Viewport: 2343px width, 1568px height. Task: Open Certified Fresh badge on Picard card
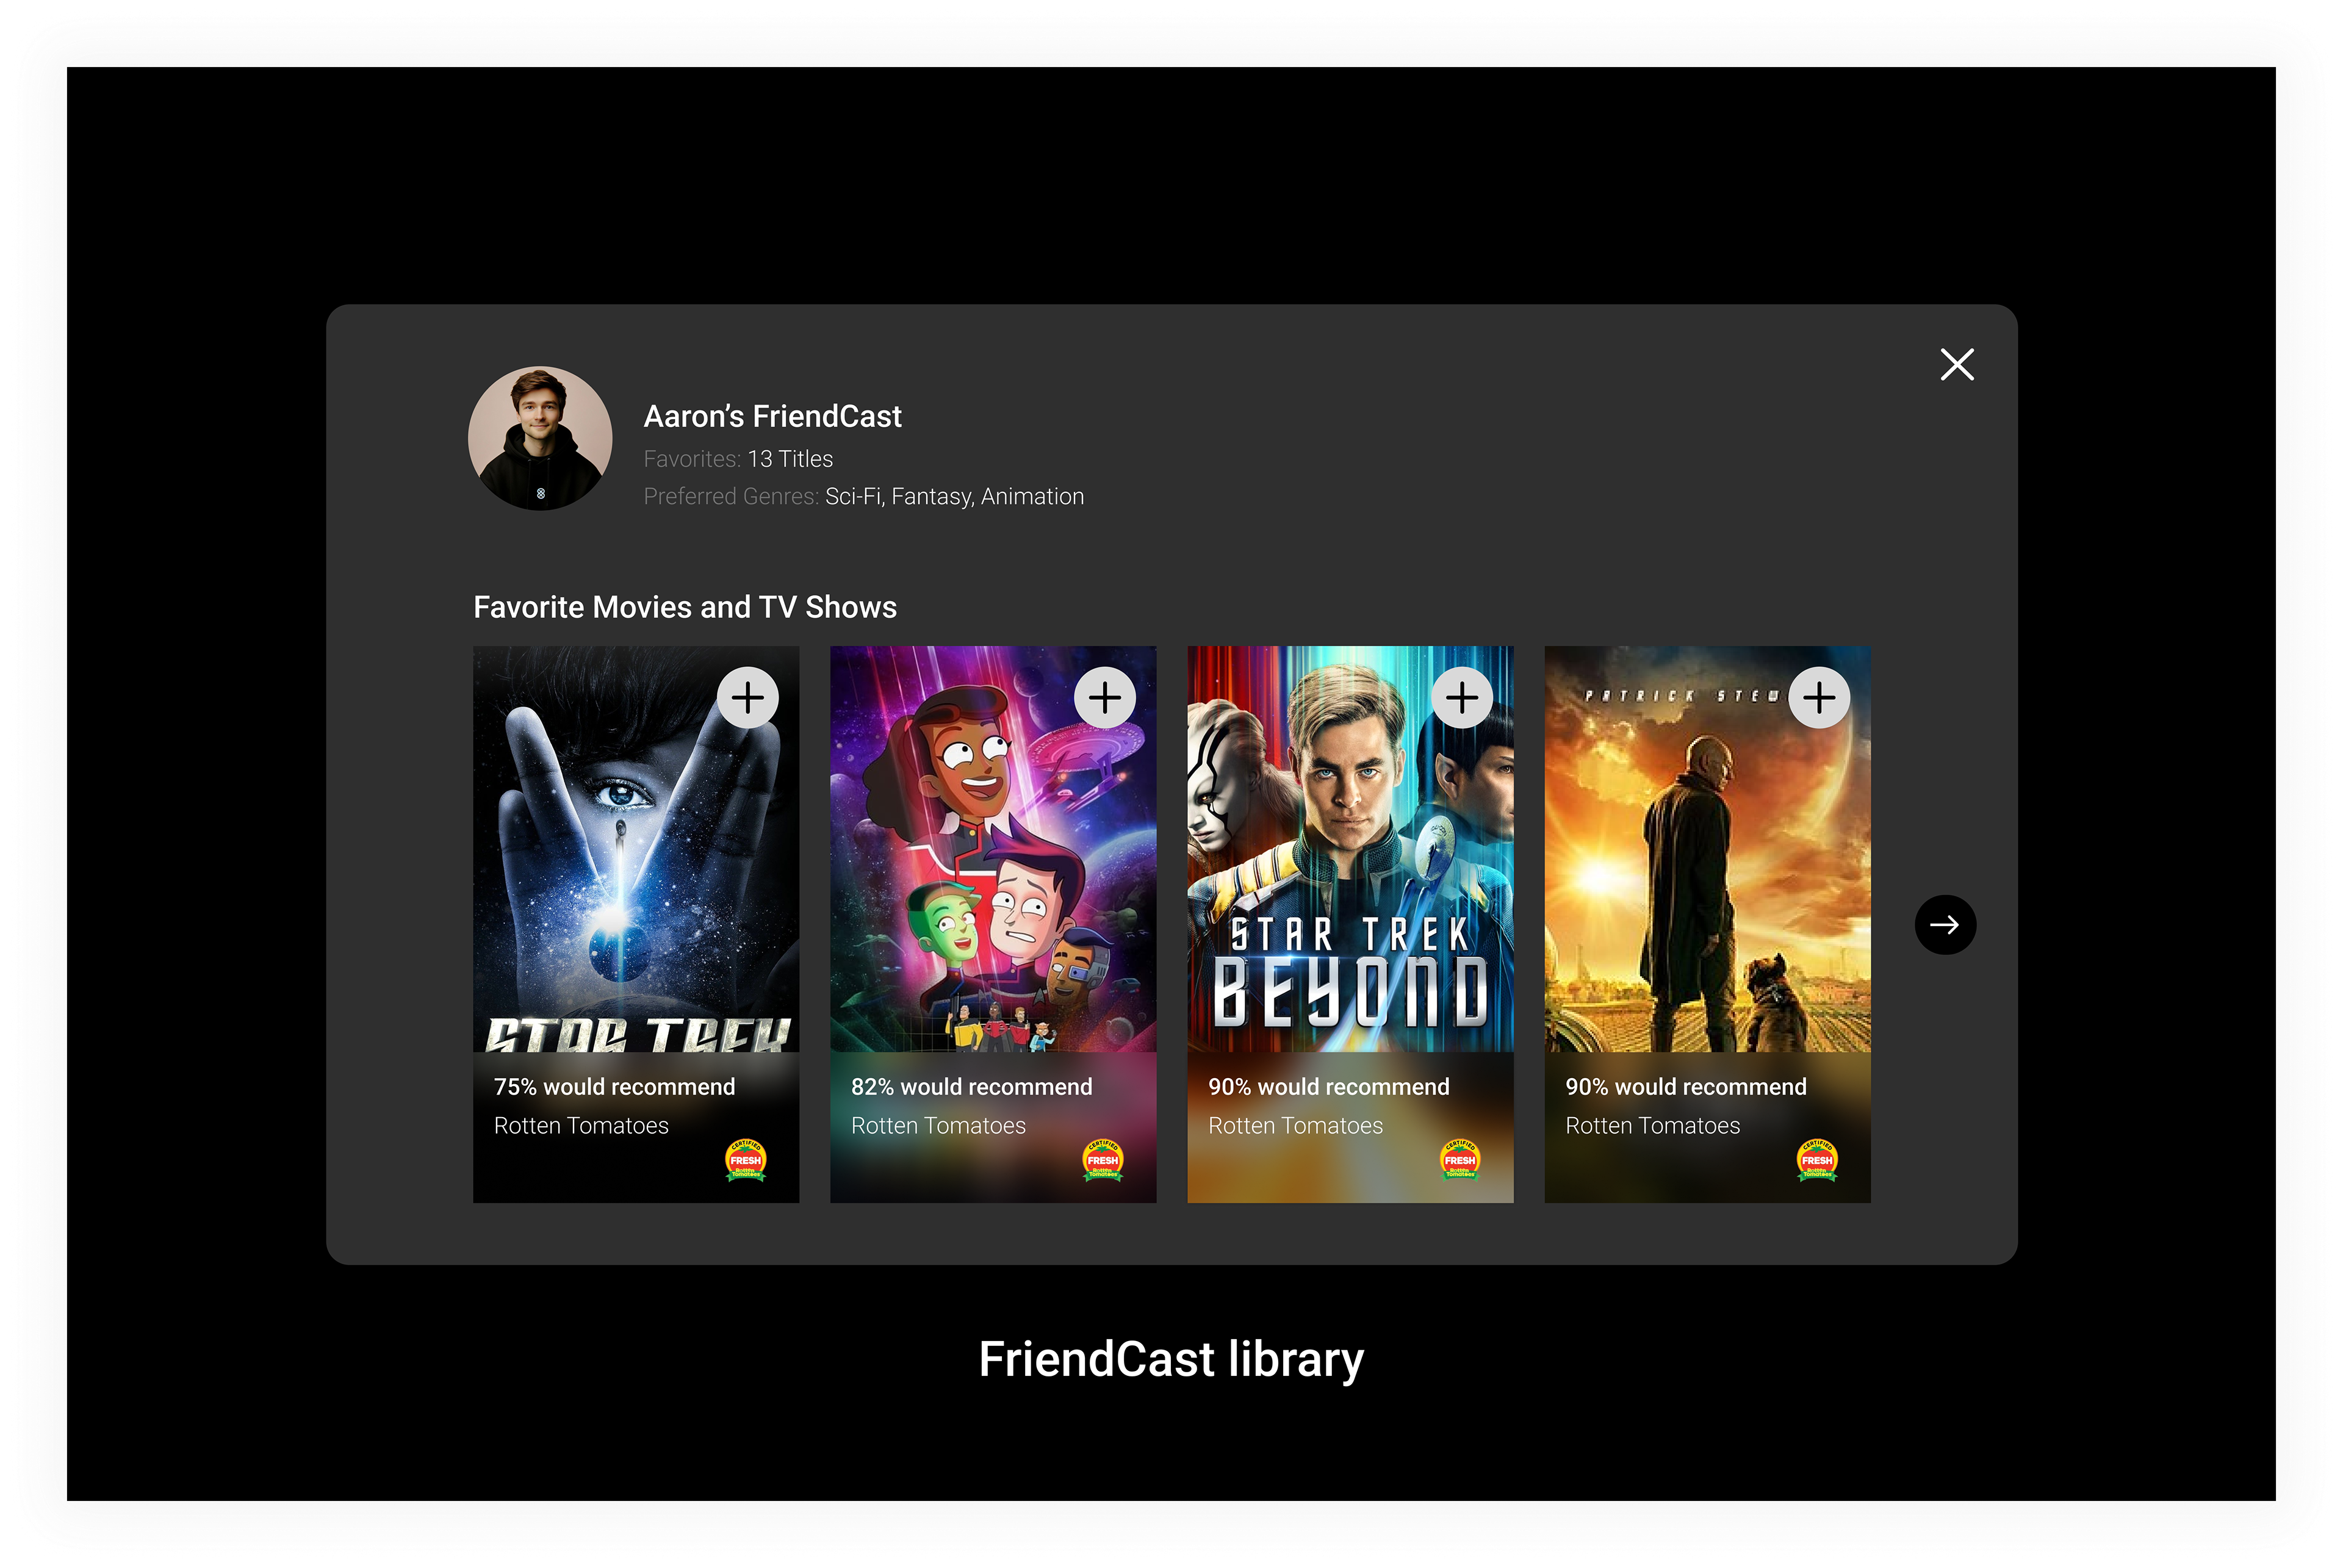(x=1816, y=1160)
